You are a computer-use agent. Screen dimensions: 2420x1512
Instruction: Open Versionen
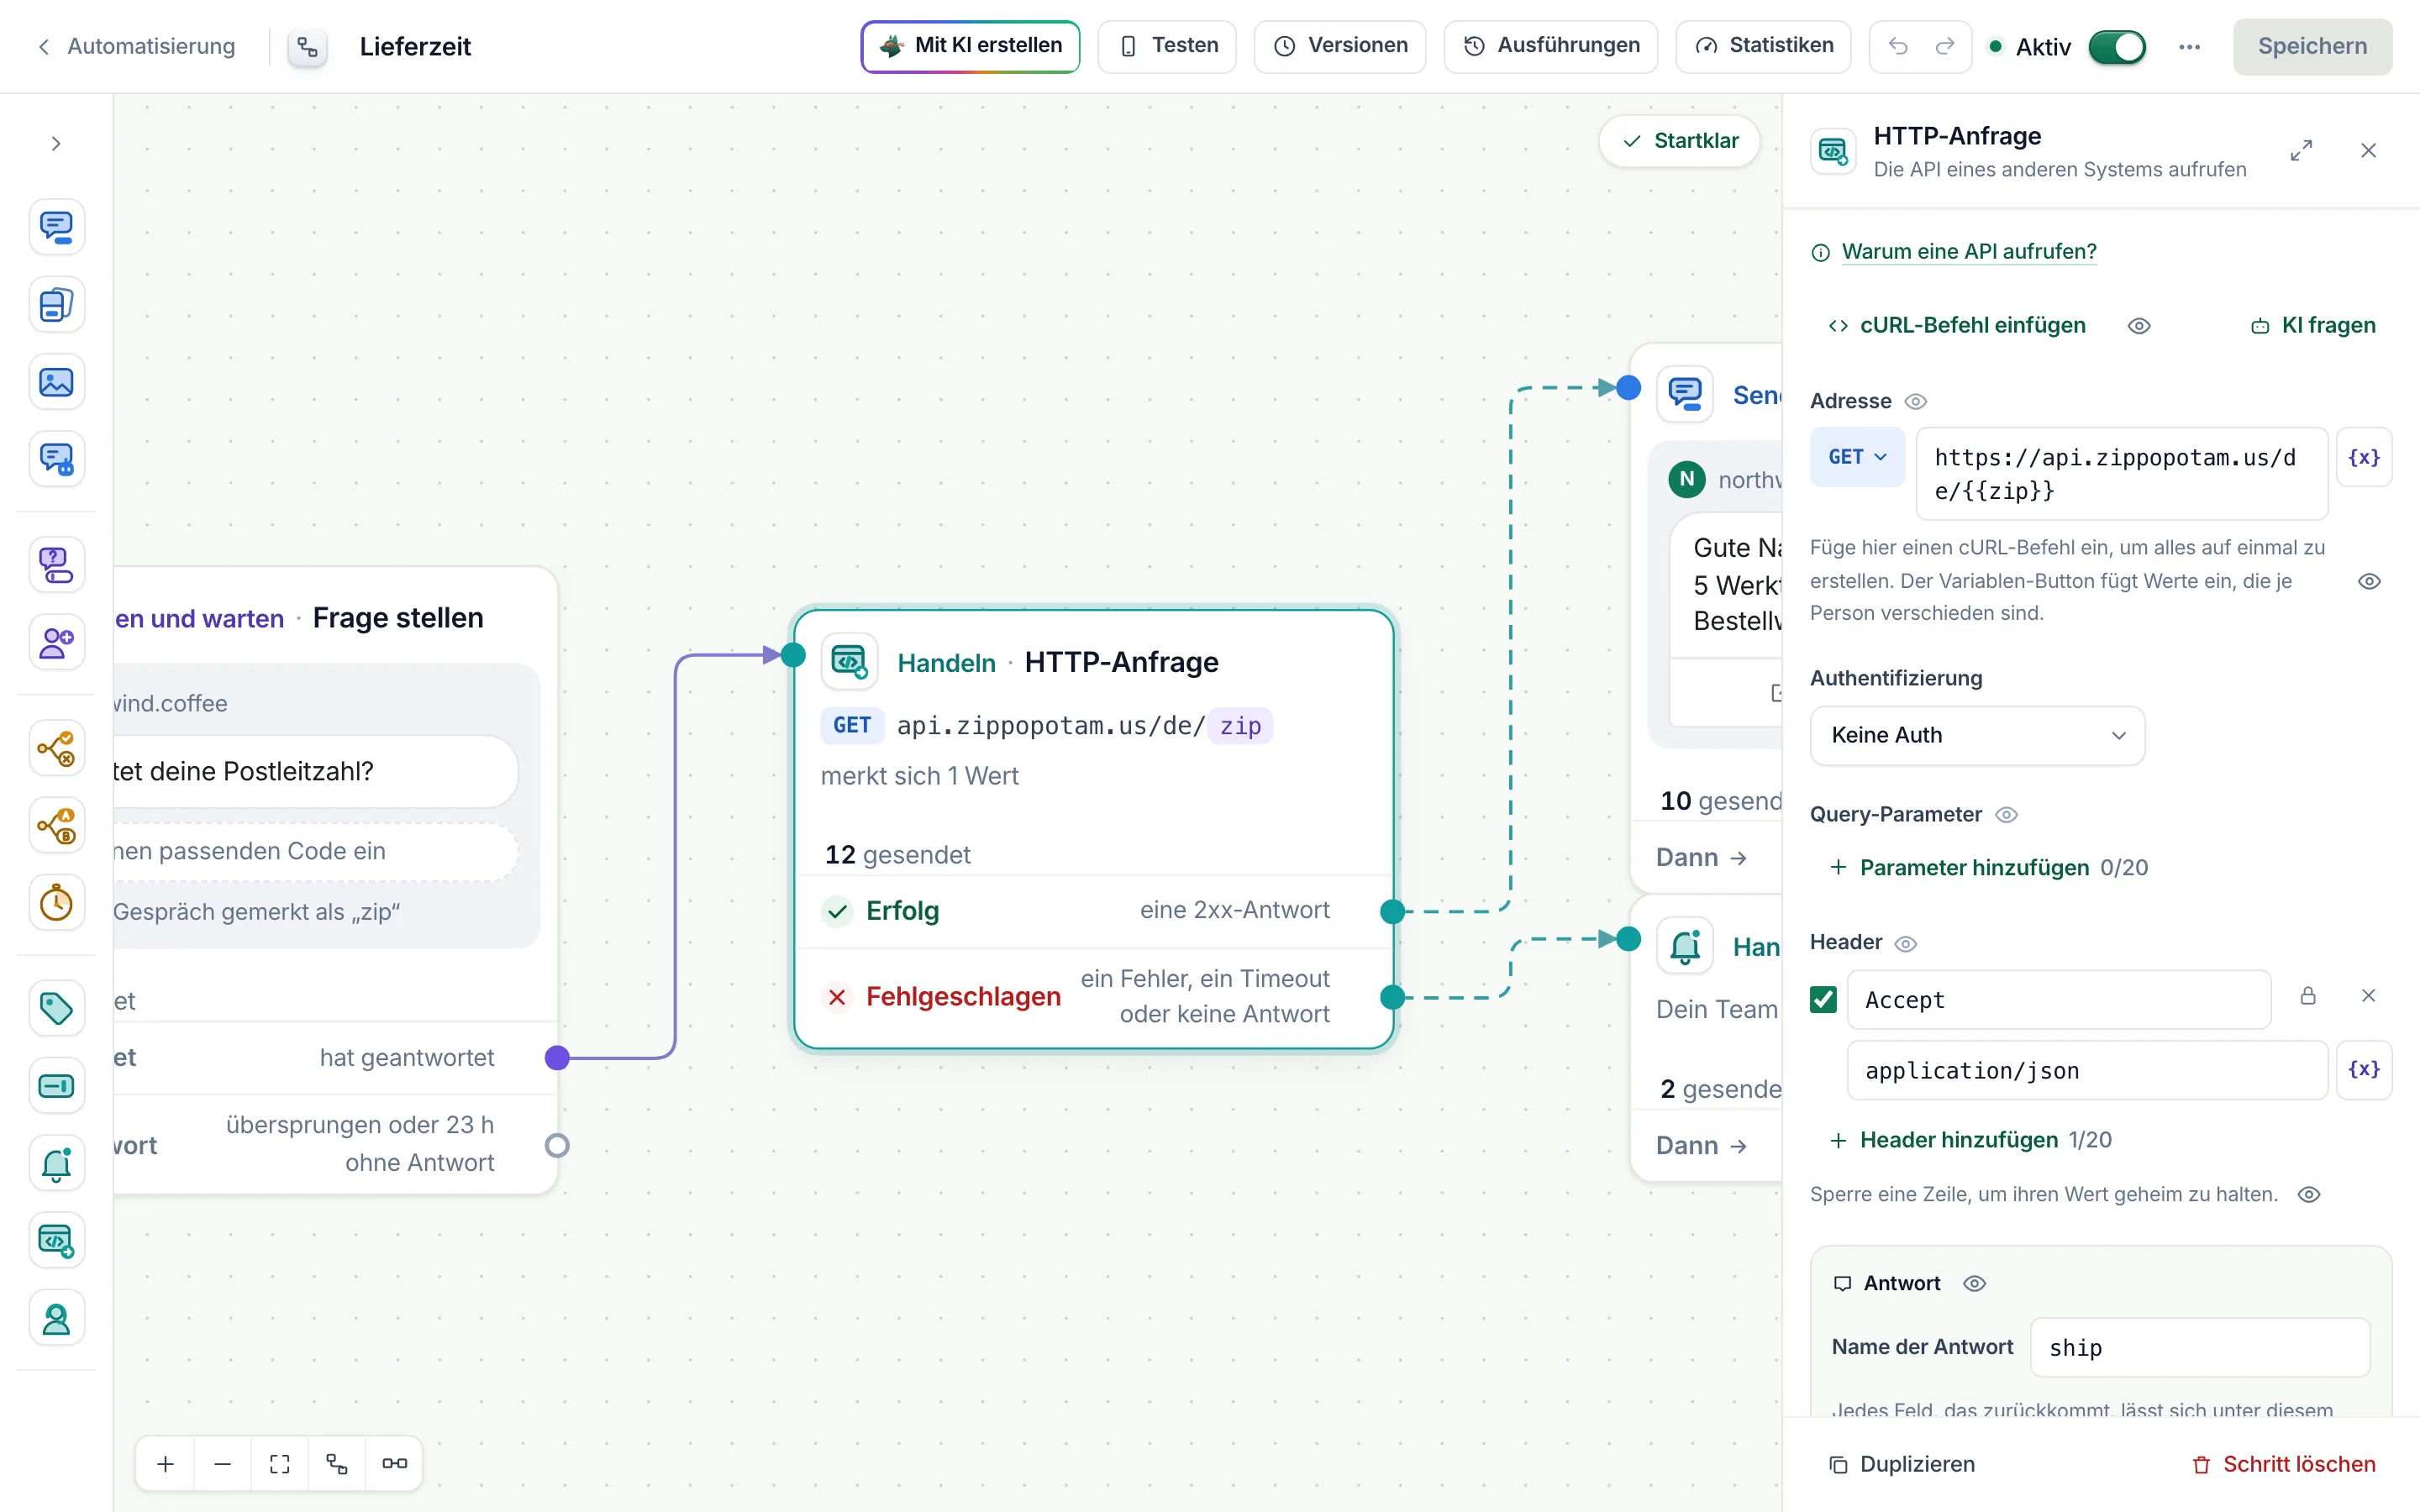(1340, 46)
